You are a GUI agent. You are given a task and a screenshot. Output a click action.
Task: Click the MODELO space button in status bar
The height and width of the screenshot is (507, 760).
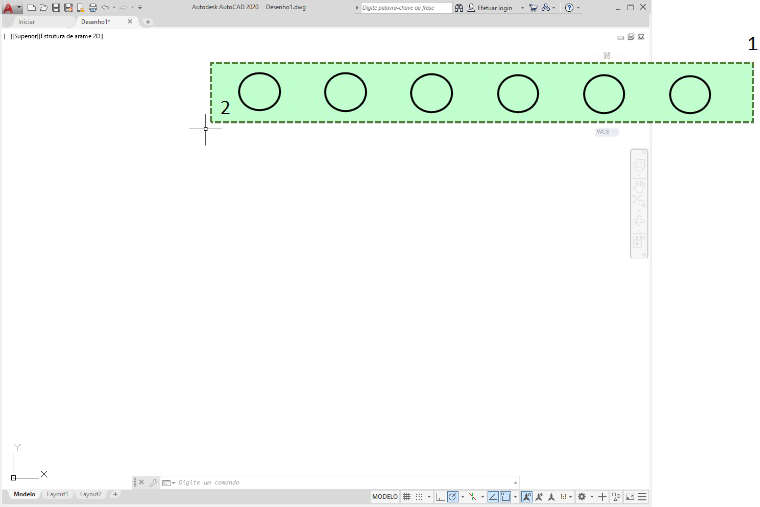point(385,497)
